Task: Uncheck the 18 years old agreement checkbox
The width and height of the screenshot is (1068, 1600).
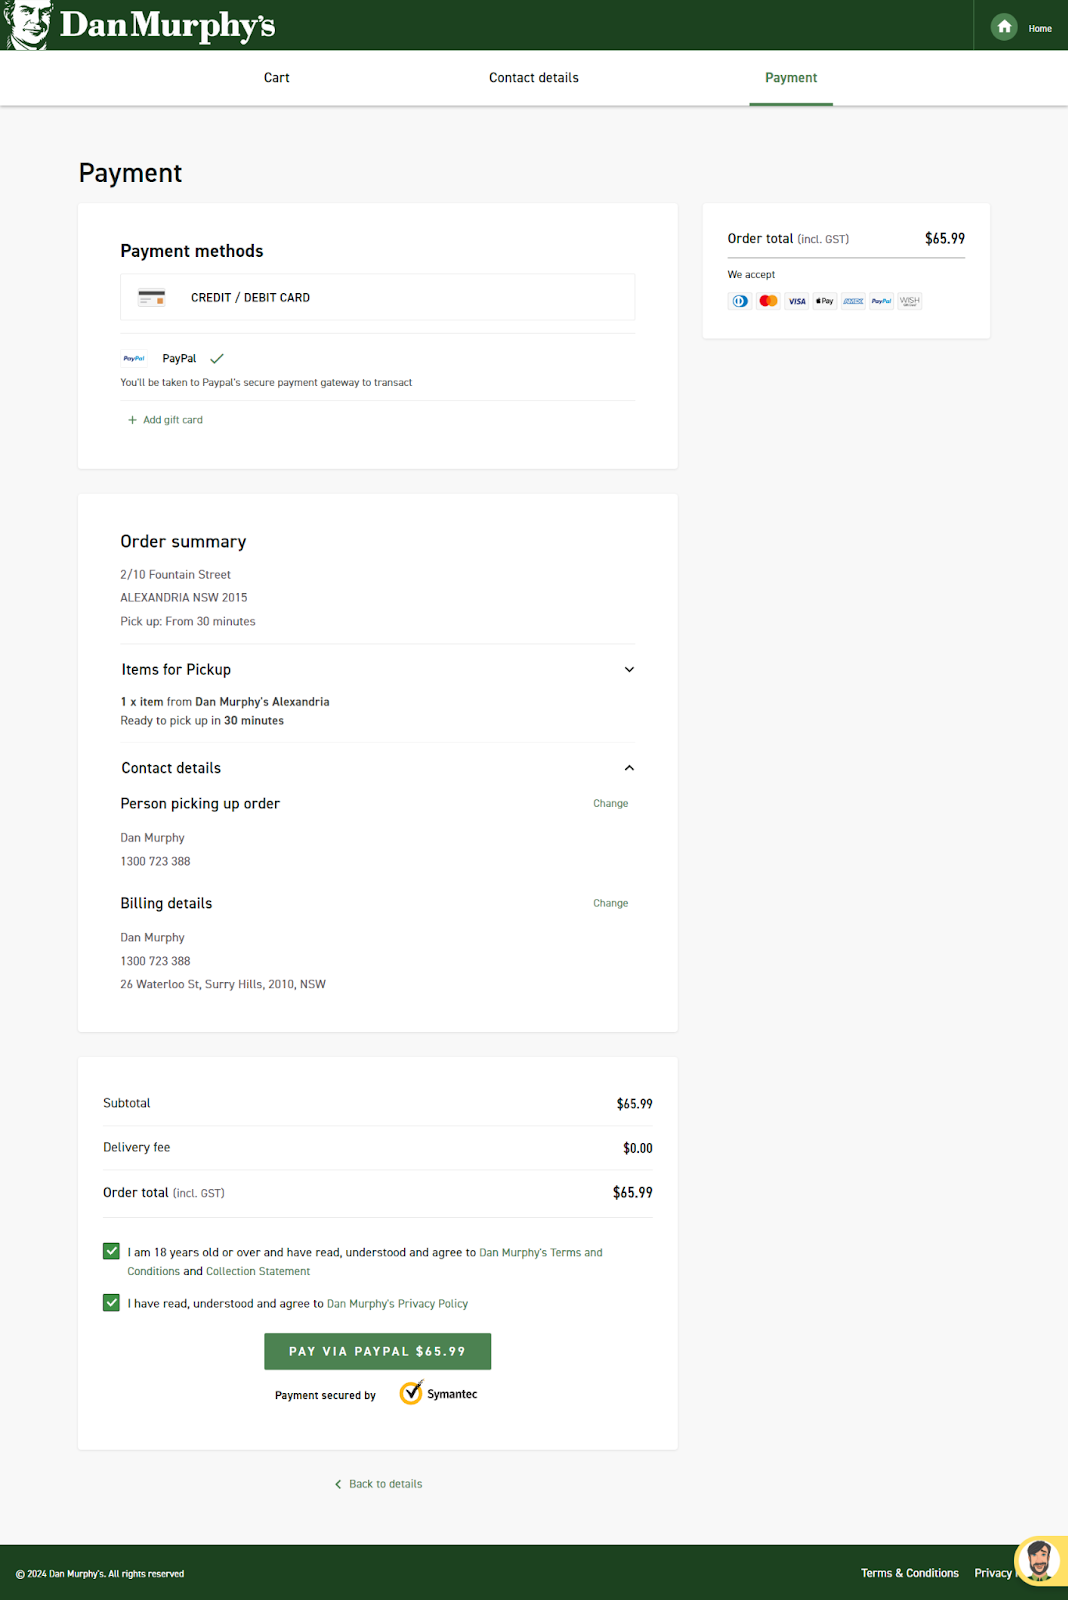Action: [x=111, y=1251]
